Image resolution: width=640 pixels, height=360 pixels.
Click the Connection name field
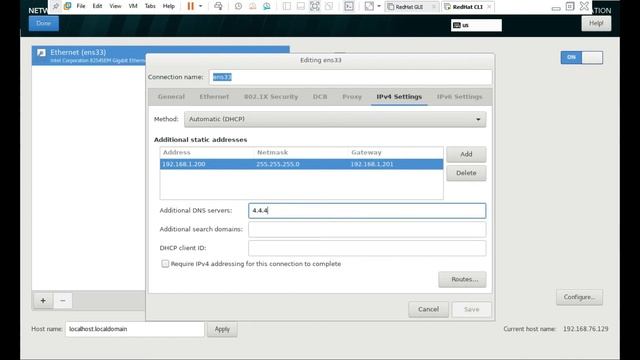351,77
